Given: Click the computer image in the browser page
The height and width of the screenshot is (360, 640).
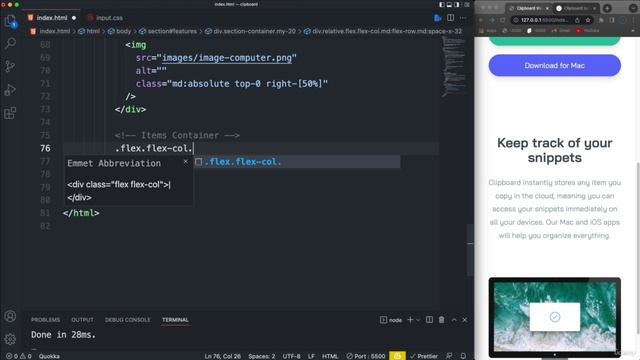Looking at the screenshot, I should (x=555, y=317).
